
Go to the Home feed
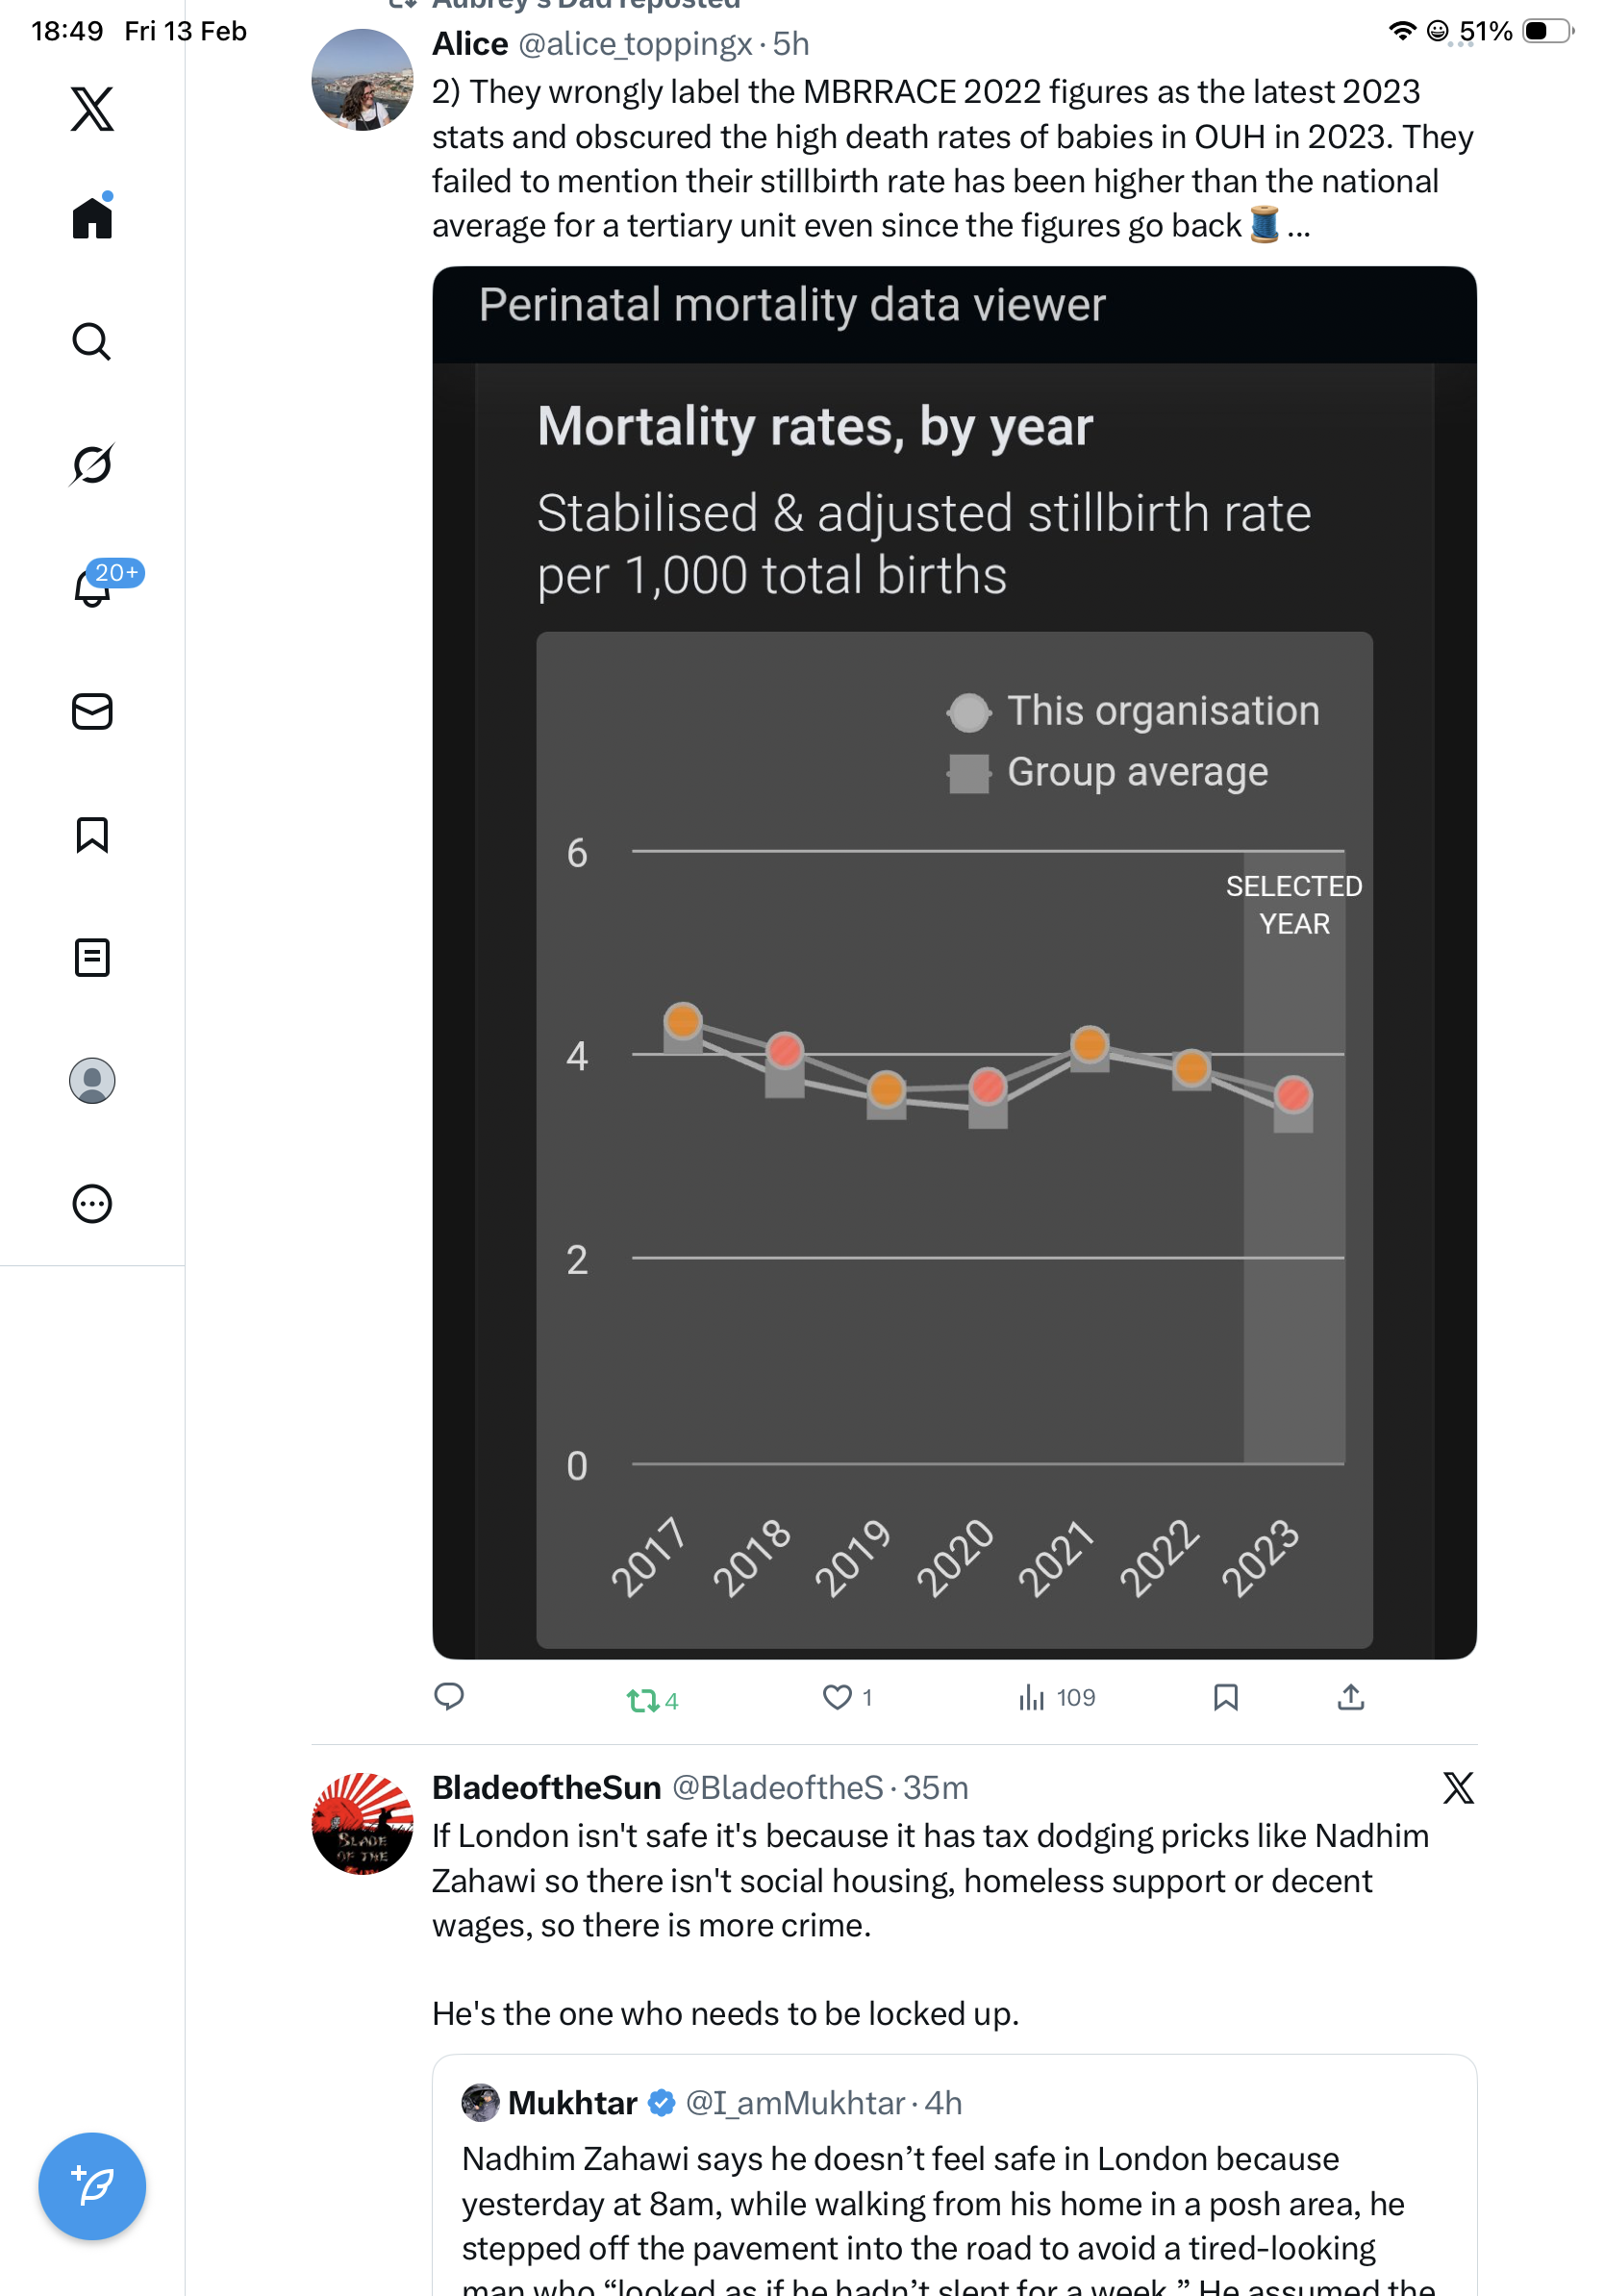point(92,218)
